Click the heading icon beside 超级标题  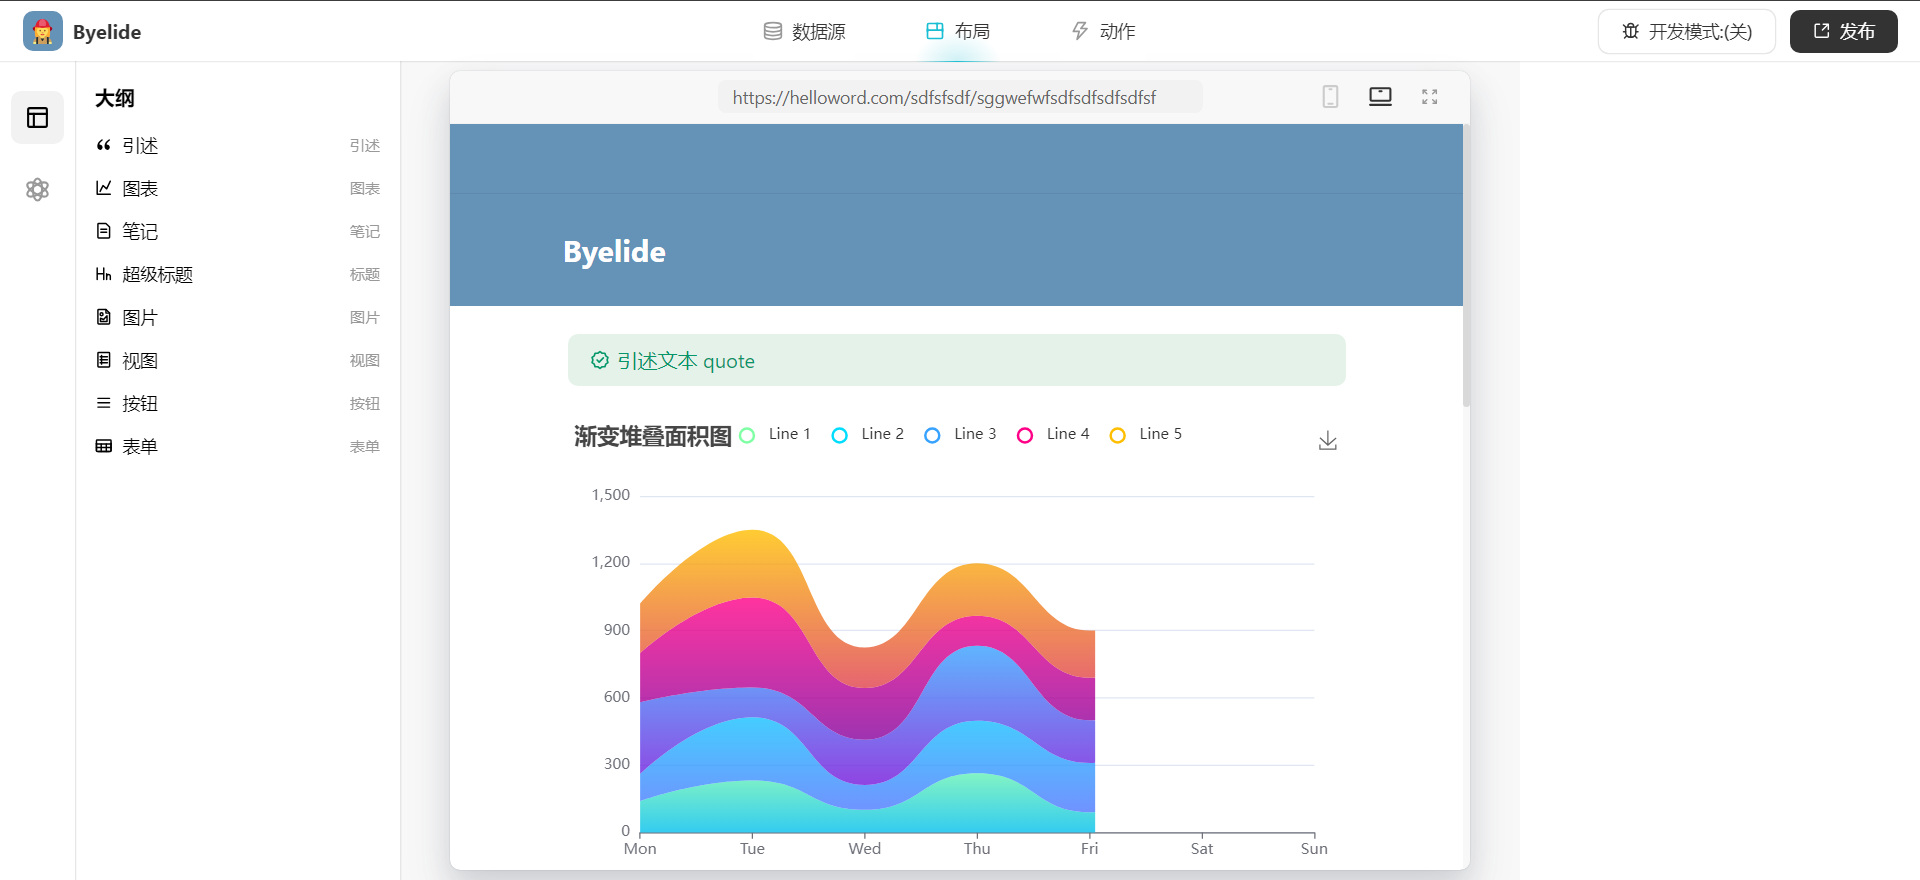103,274
